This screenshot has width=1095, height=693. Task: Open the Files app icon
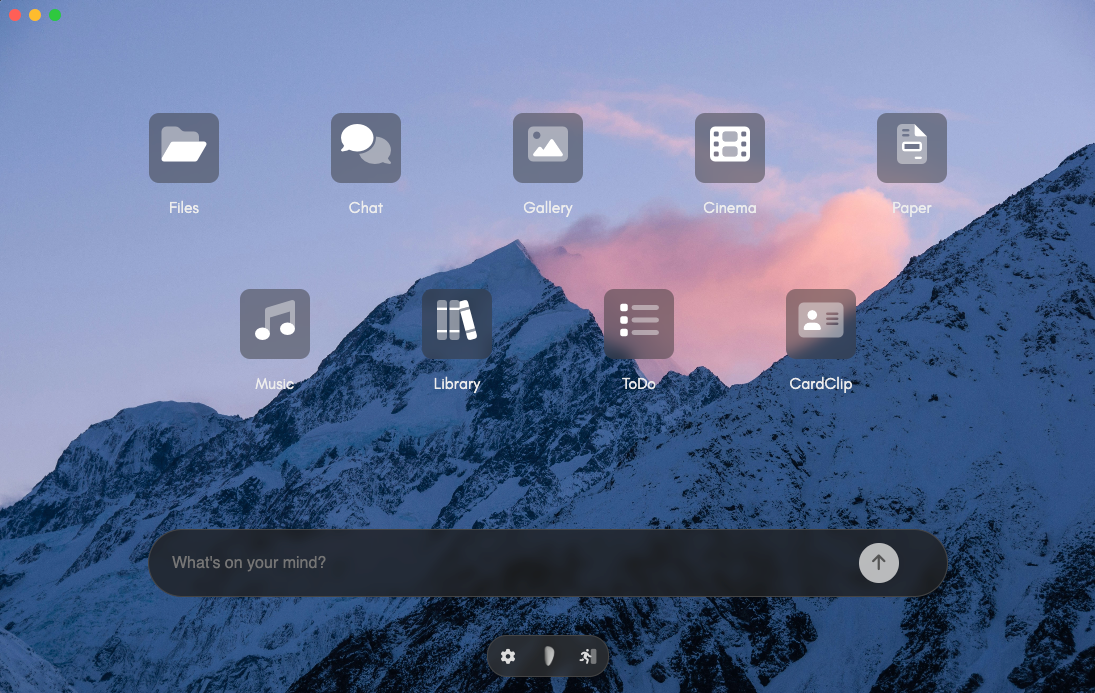click(x=184, y=148)
